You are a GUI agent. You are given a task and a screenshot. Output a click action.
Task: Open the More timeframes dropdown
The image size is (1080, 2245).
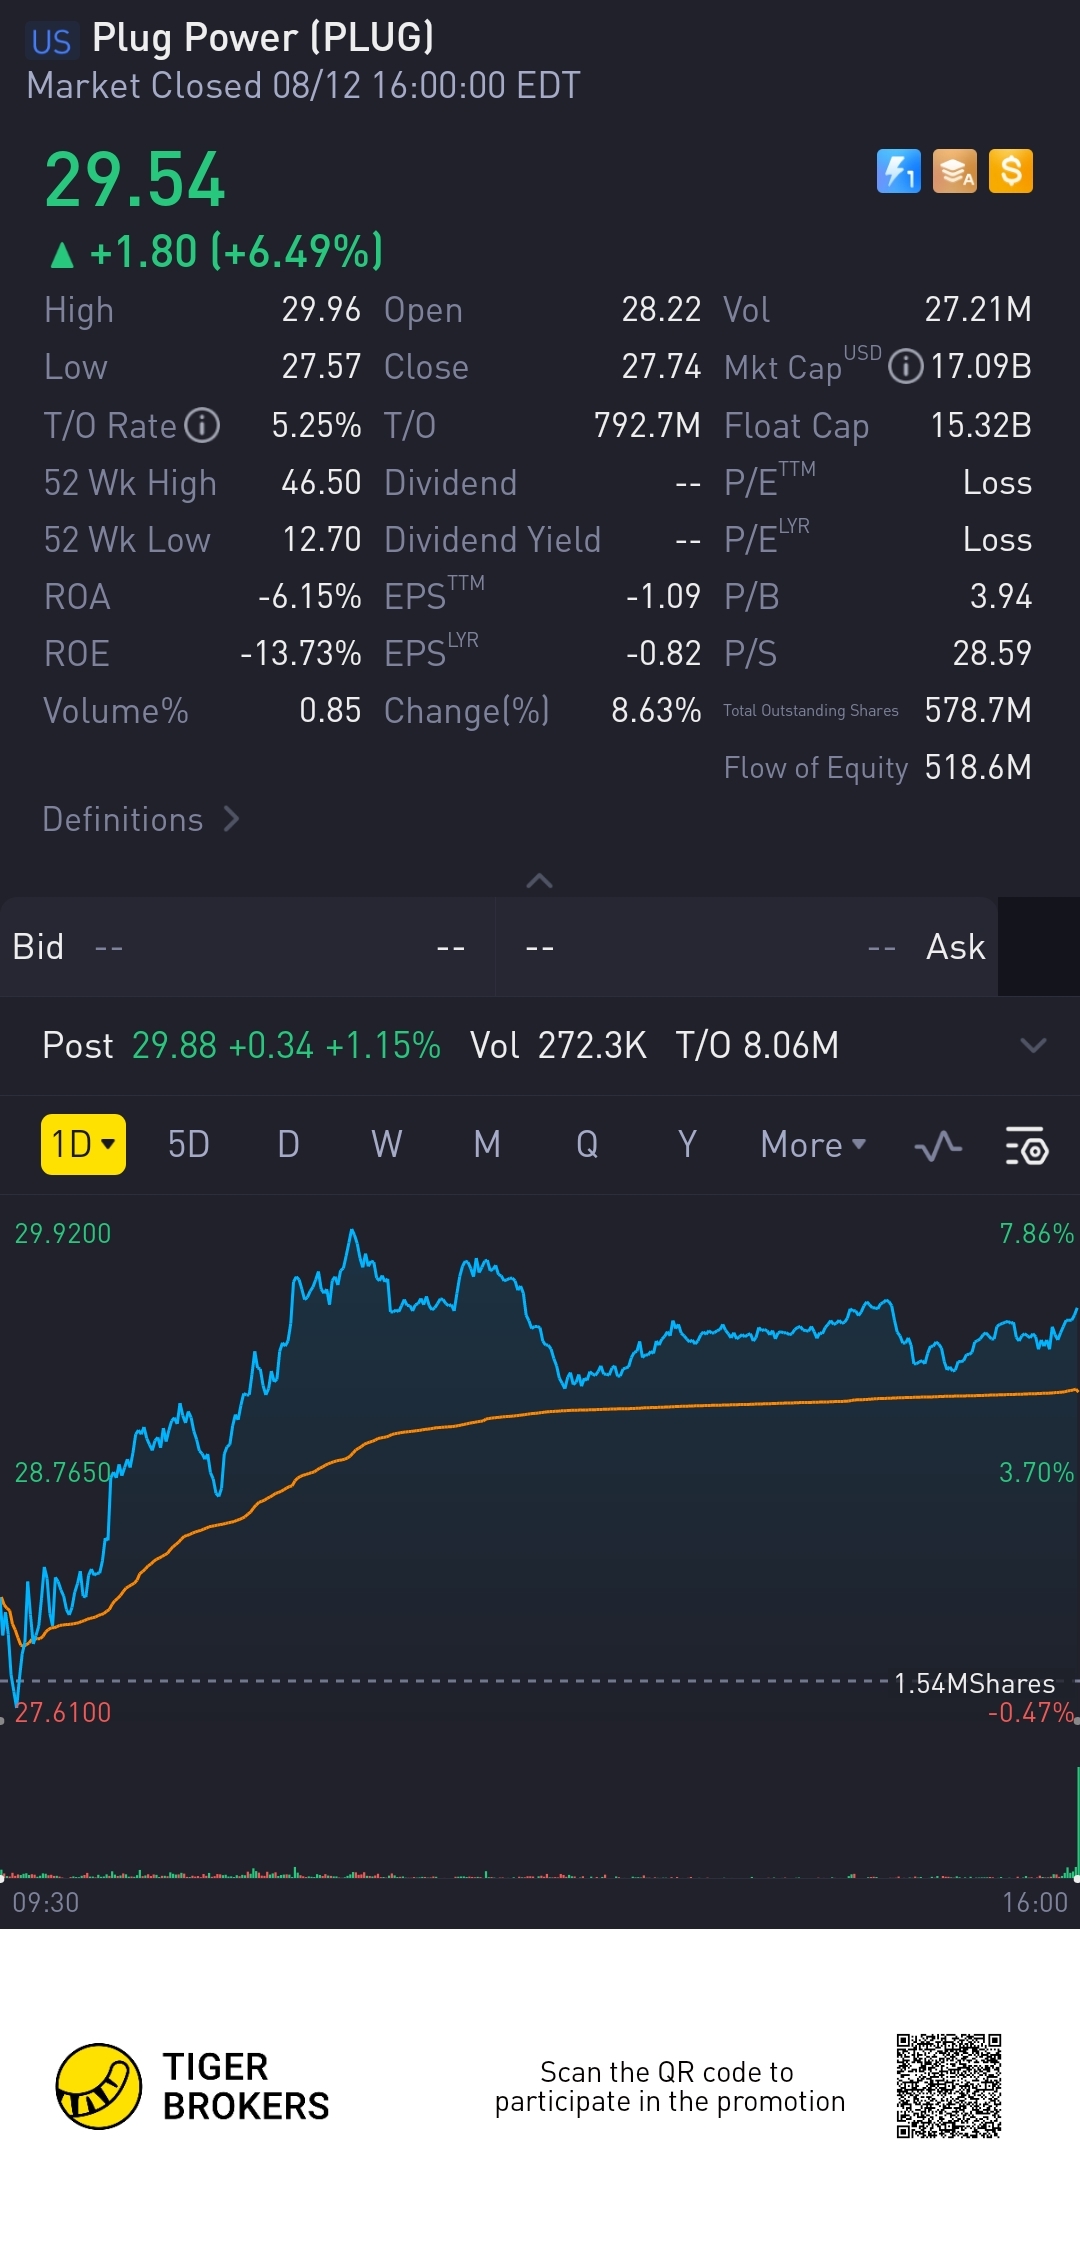[812, 1144]
